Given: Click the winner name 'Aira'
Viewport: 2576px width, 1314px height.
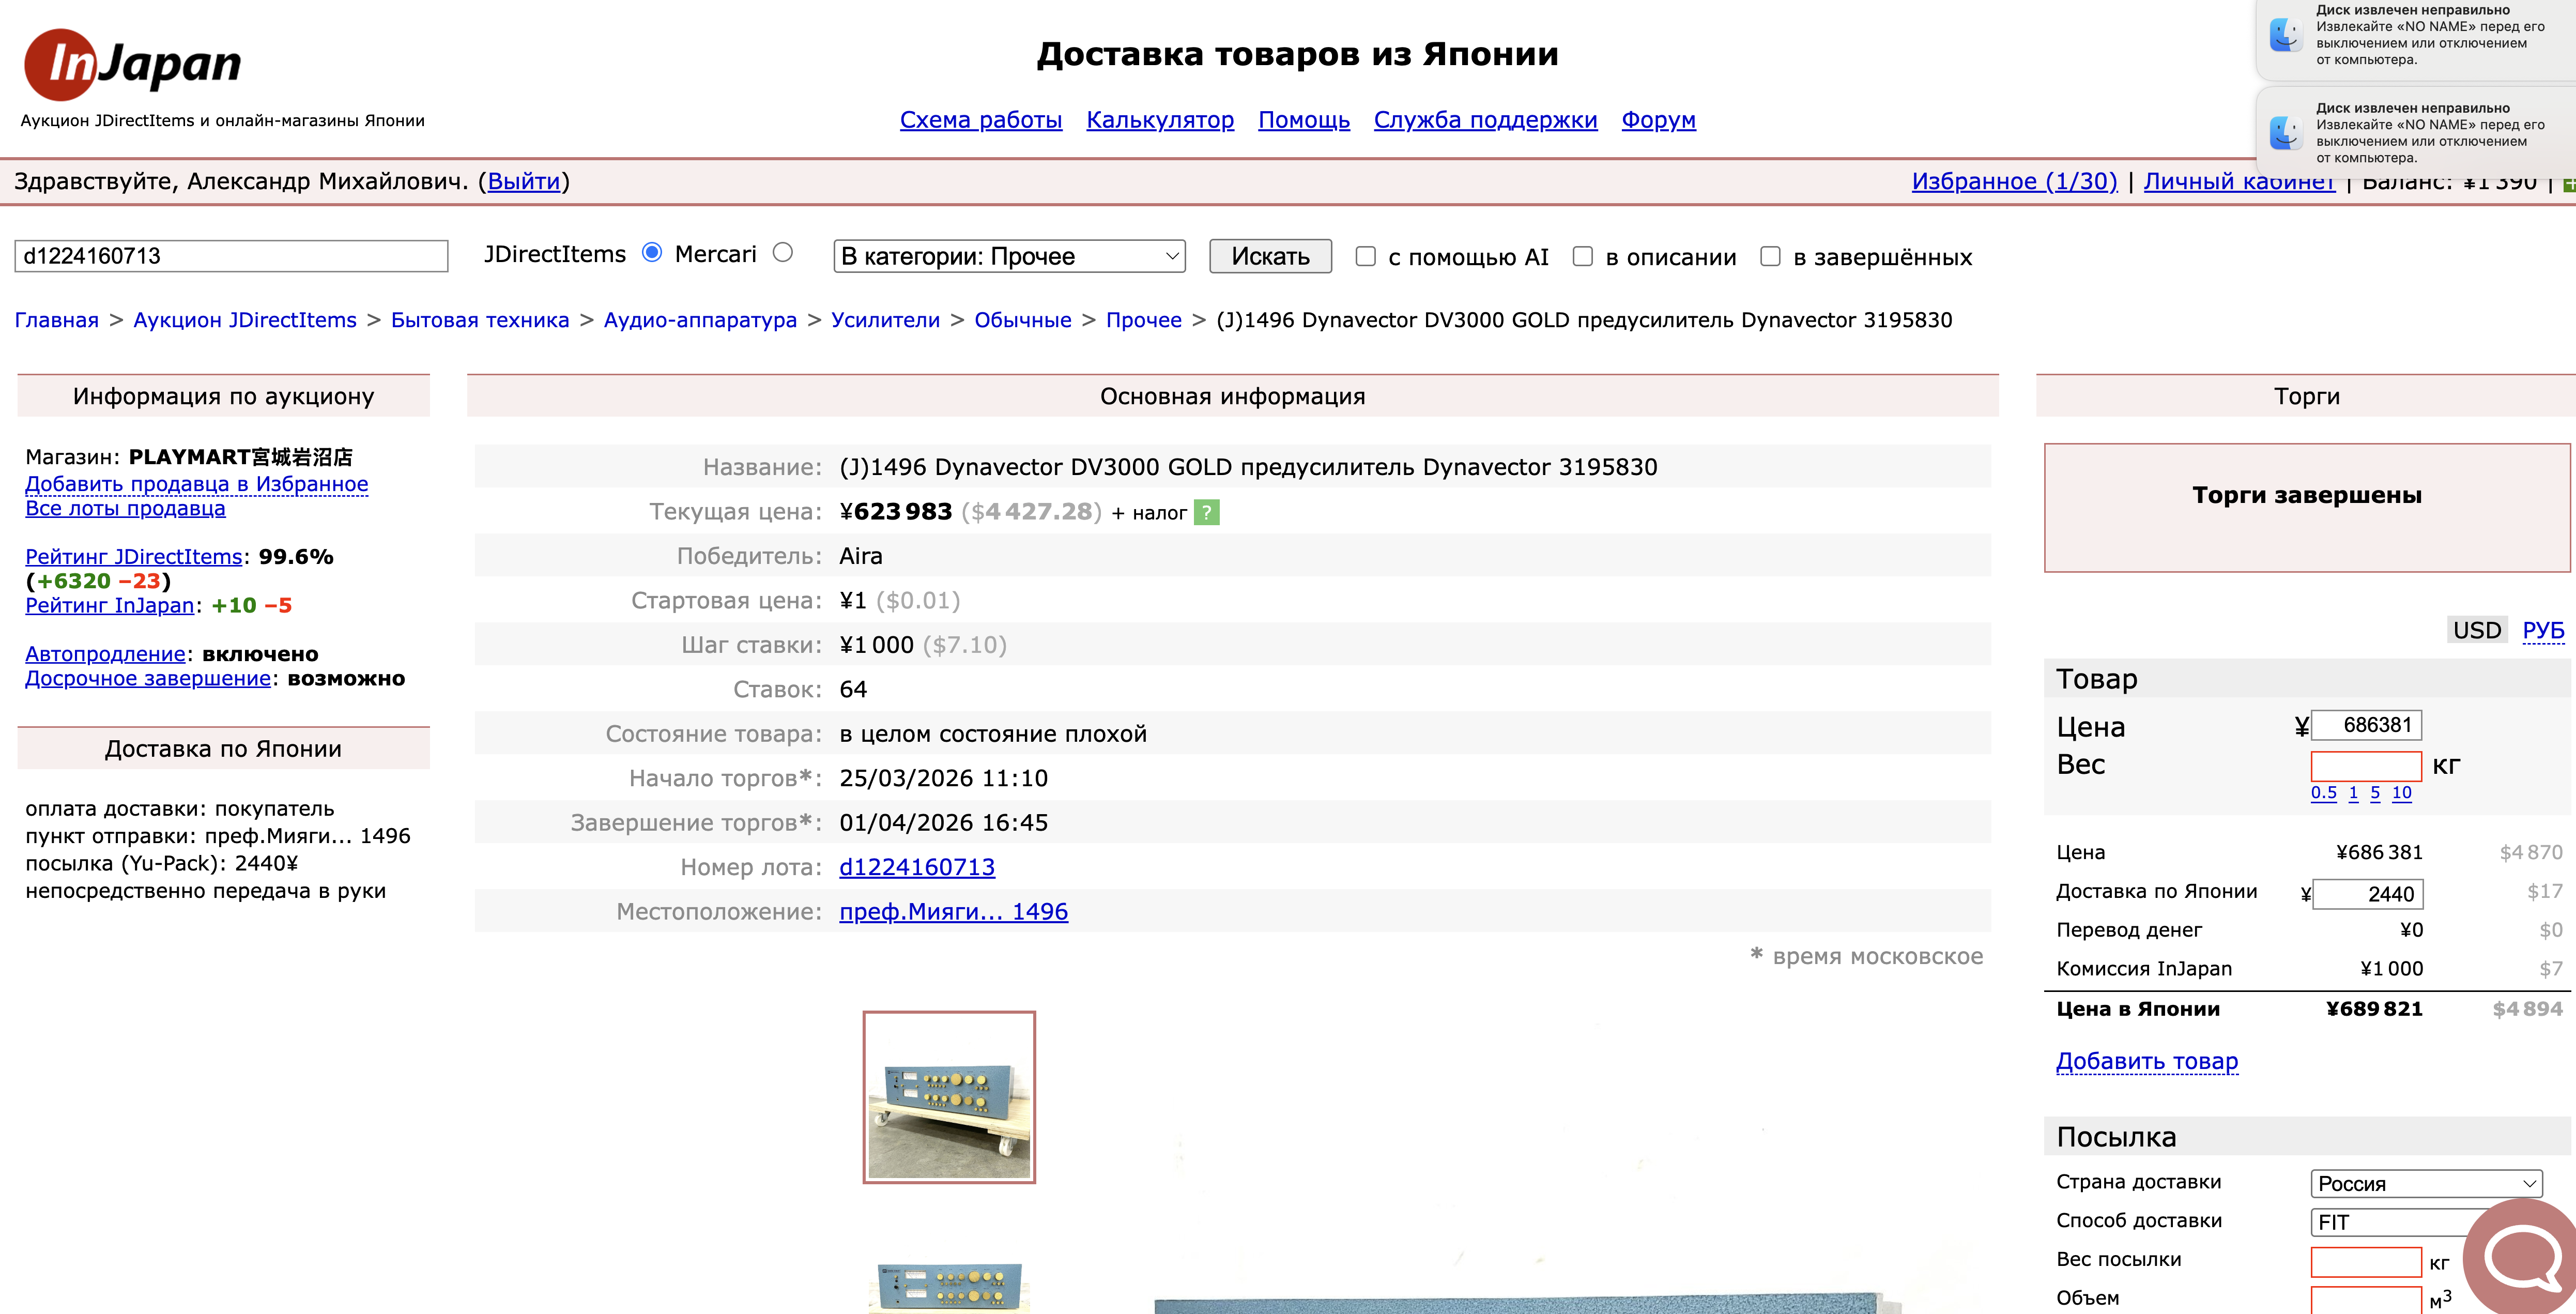Looking at the screenshot, I should [x=861, y=556].
